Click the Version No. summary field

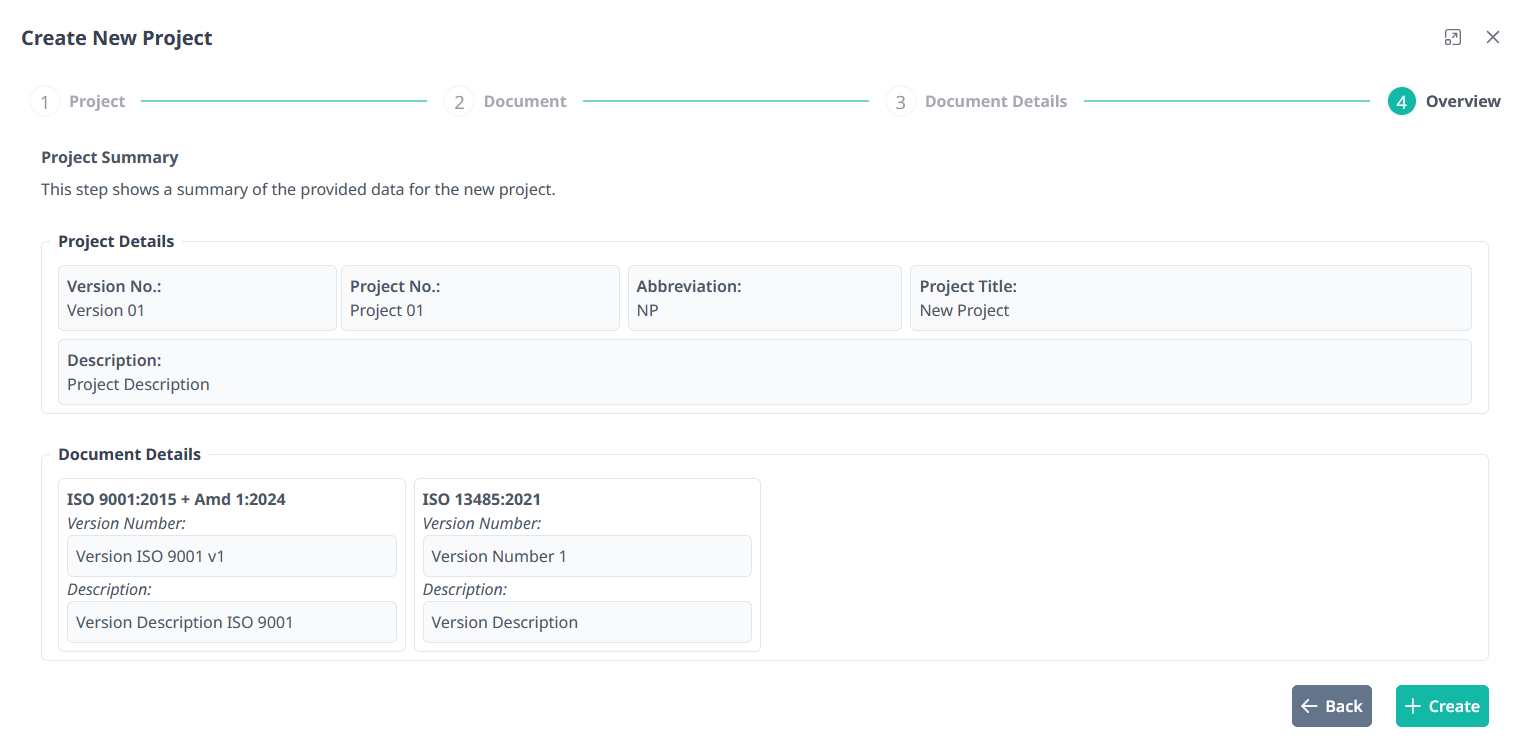pos(197,298)
